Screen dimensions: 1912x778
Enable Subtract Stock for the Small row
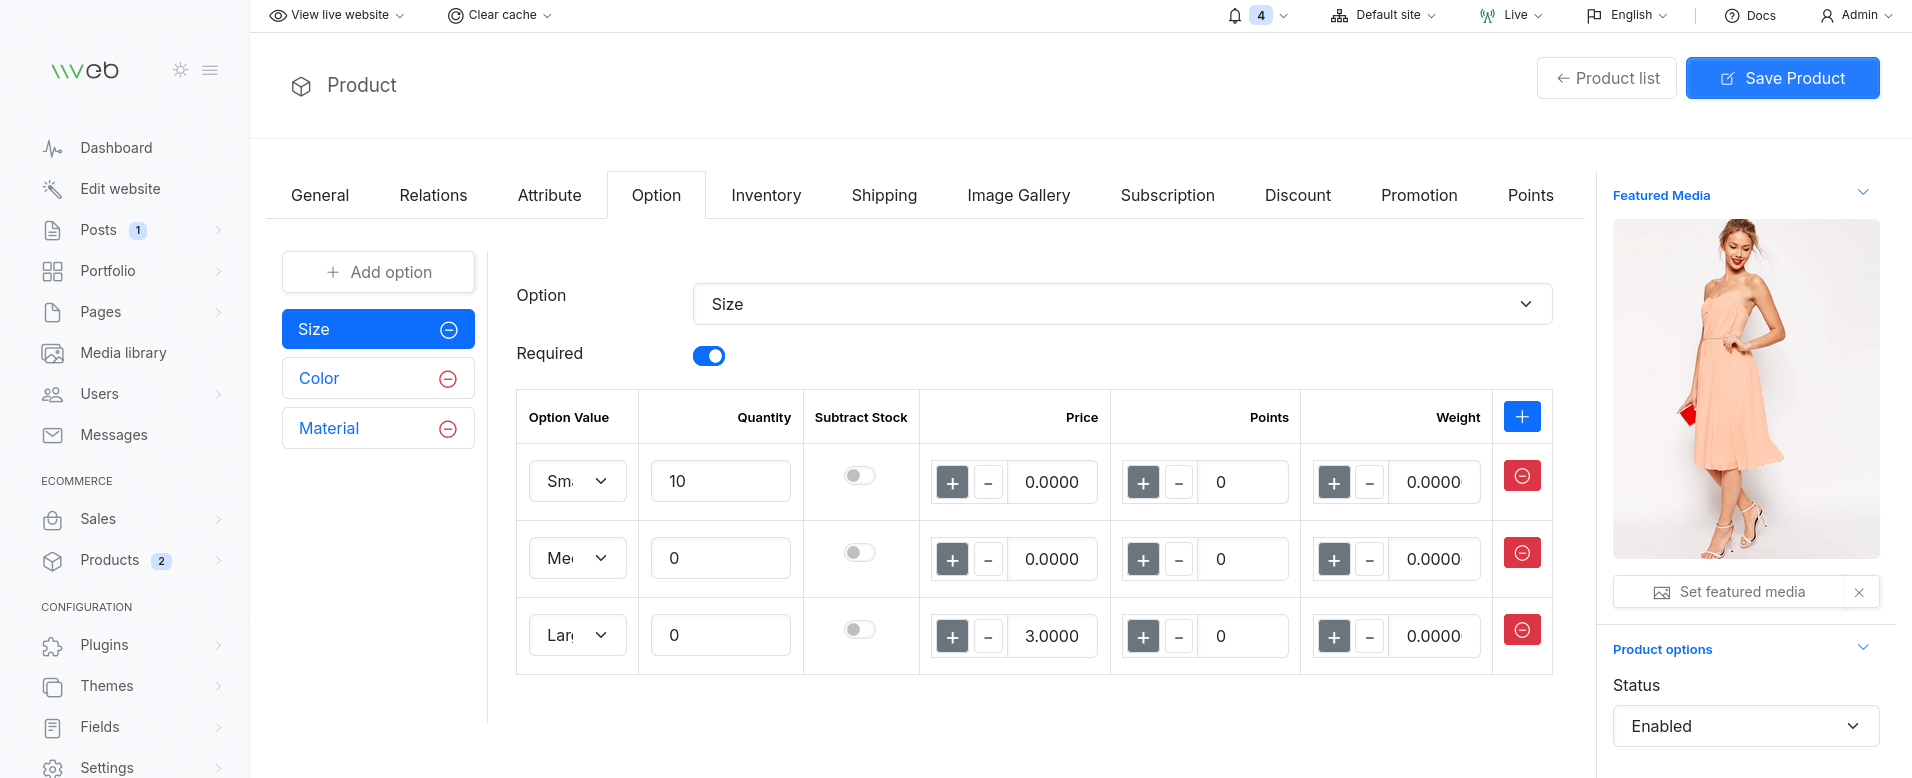(859, 476)
